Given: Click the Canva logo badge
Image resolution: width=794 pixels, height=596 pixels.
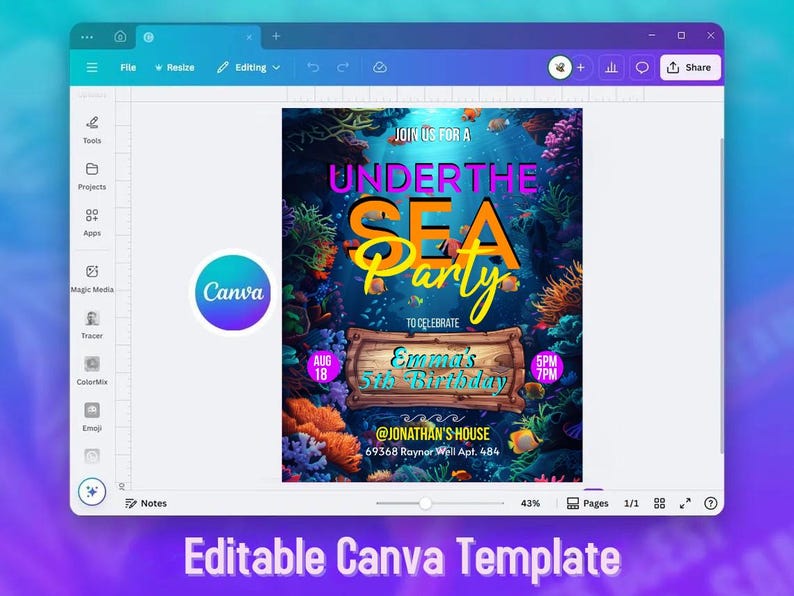Looking at the screenshot, I should tap(233, 292).
